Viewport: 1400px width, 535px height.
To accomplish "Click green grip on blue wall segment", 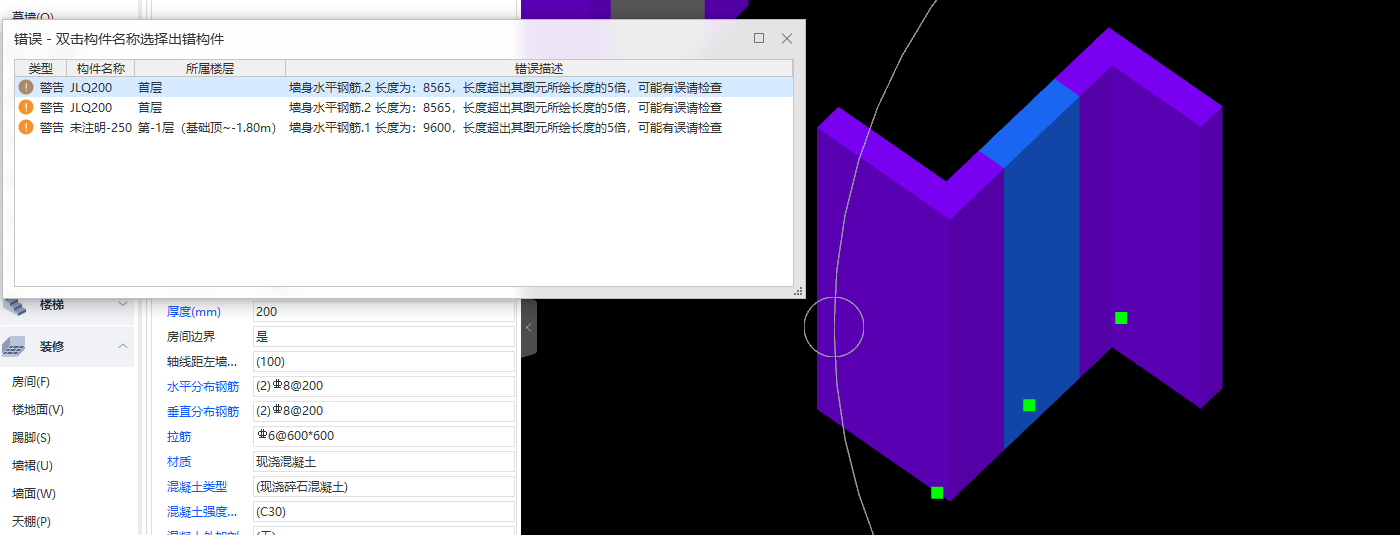I will (1029, 405).
